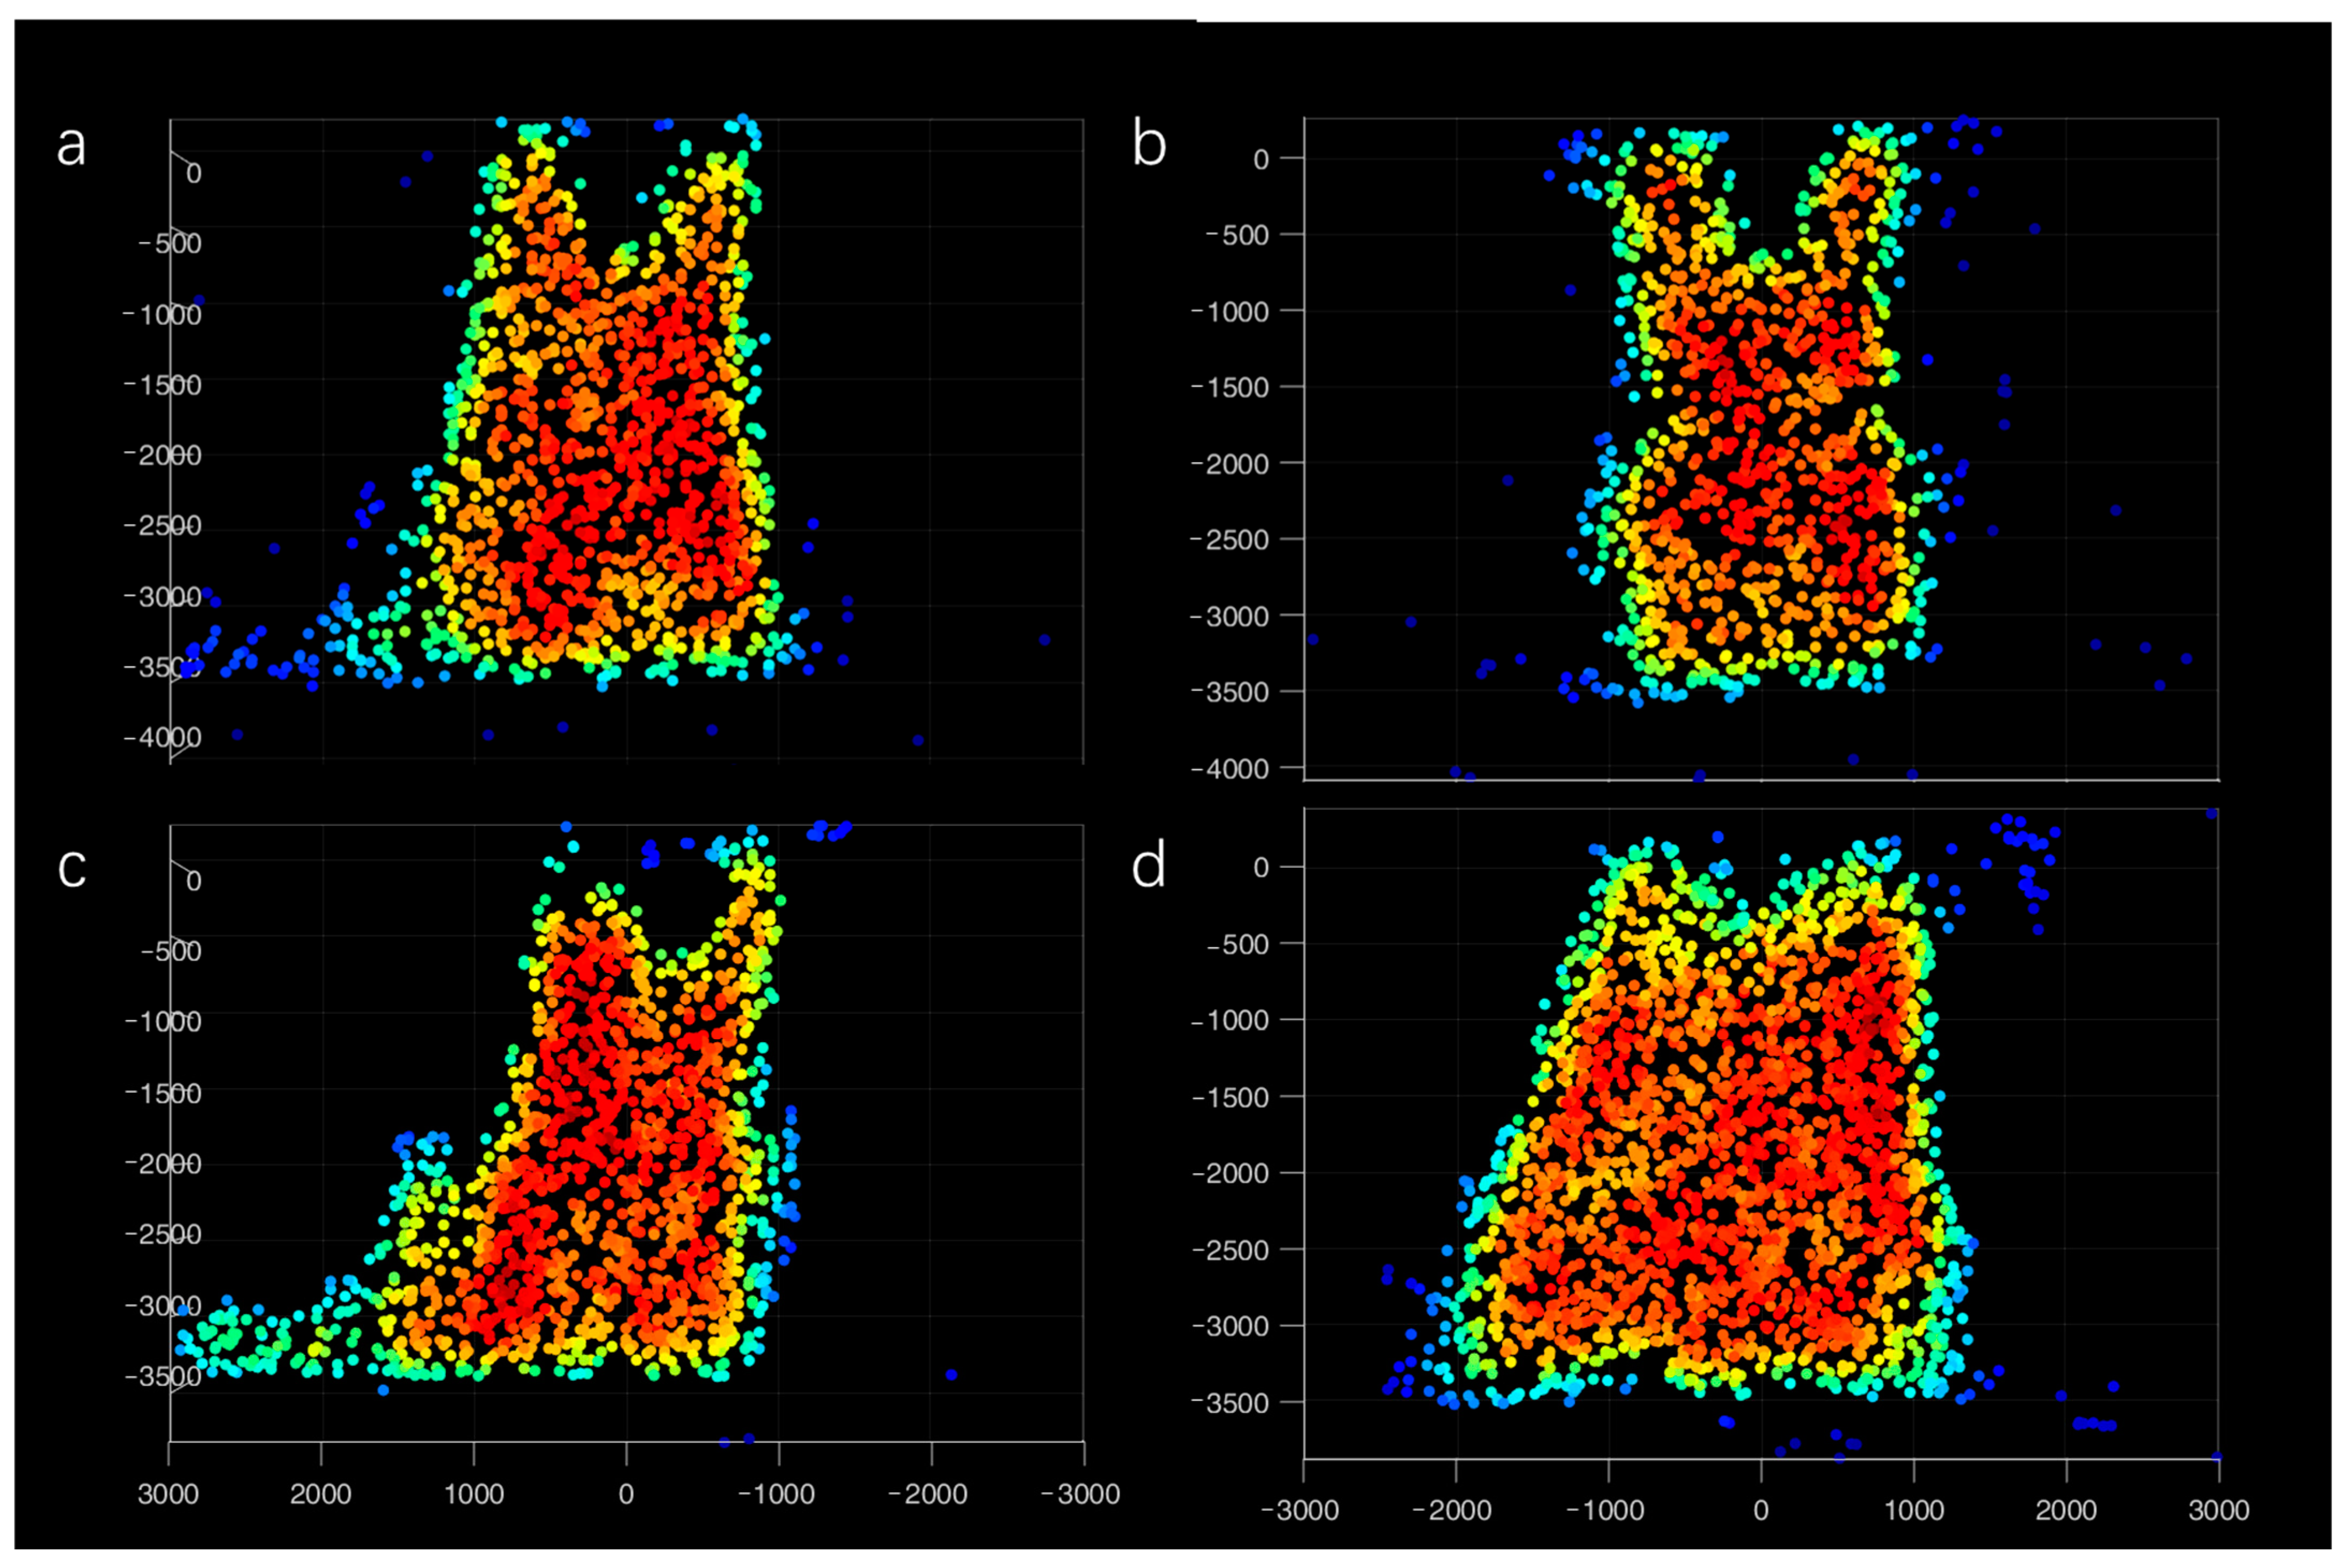2346x1568 pixels.
Task: Click the '-1000' y-axis tick in panel d
Action: click(1230, 1020)
